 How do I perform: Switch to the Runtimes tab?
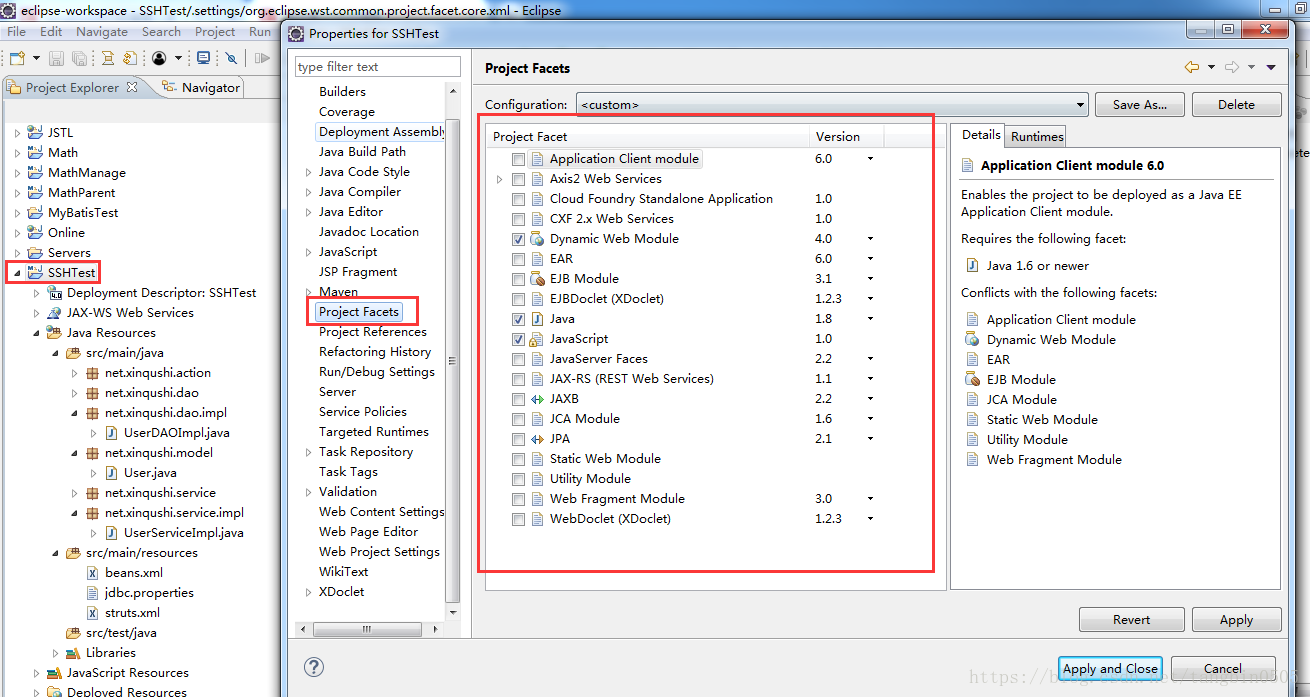coord(1037,136)
